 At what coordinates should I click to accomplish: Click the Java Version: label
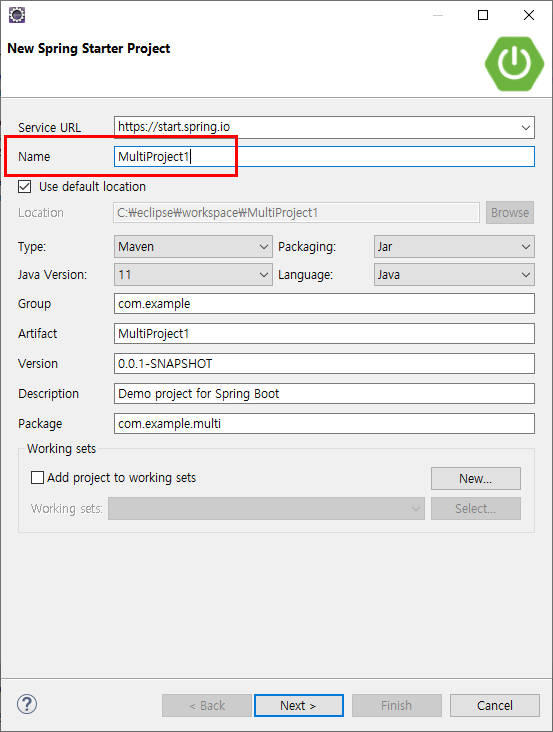pos(52,274)
